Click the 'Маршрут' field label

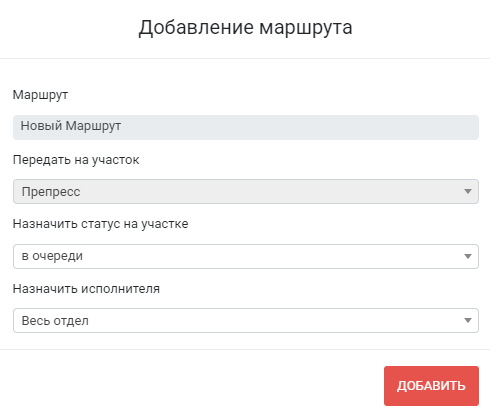pos(40,95)
